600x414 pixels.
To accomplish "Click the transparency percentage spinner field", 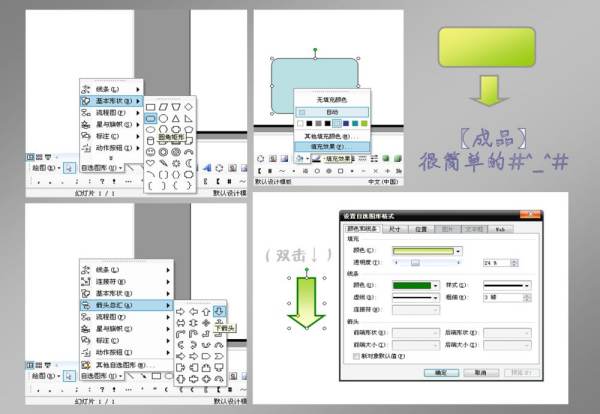I will pyautogui.click(x=501, y=263).
